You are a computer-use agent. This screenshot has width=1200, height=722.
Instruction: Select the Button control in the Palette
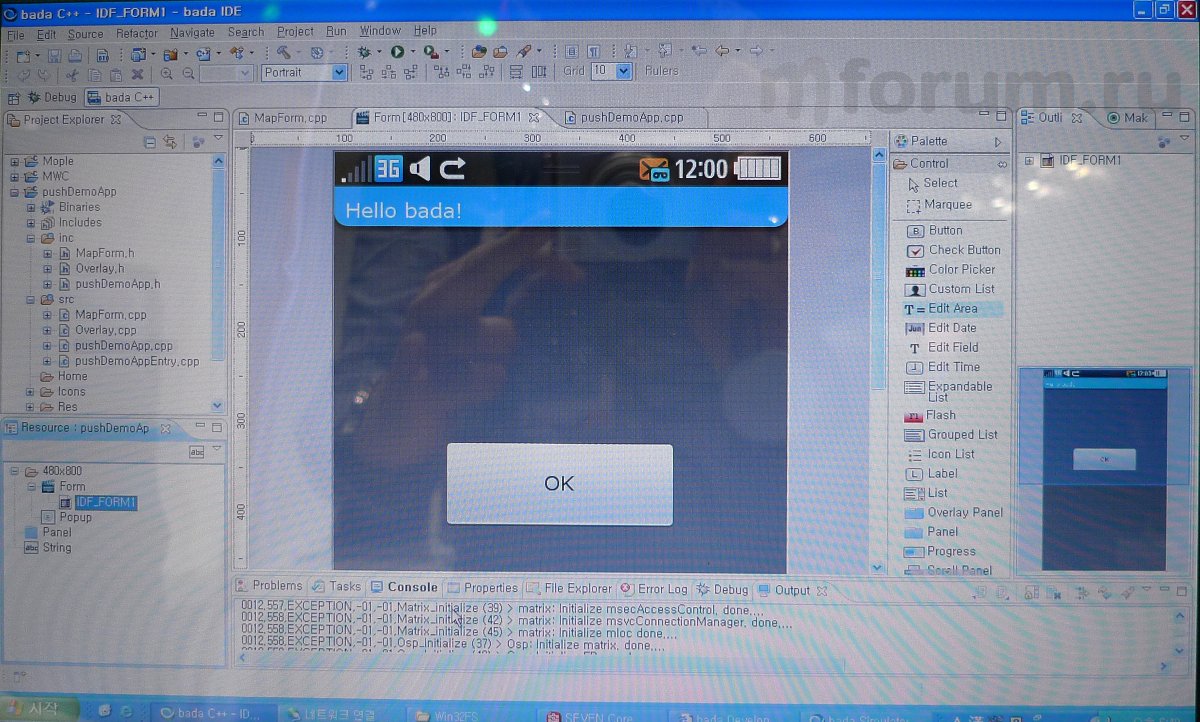(x=934, y=230)
